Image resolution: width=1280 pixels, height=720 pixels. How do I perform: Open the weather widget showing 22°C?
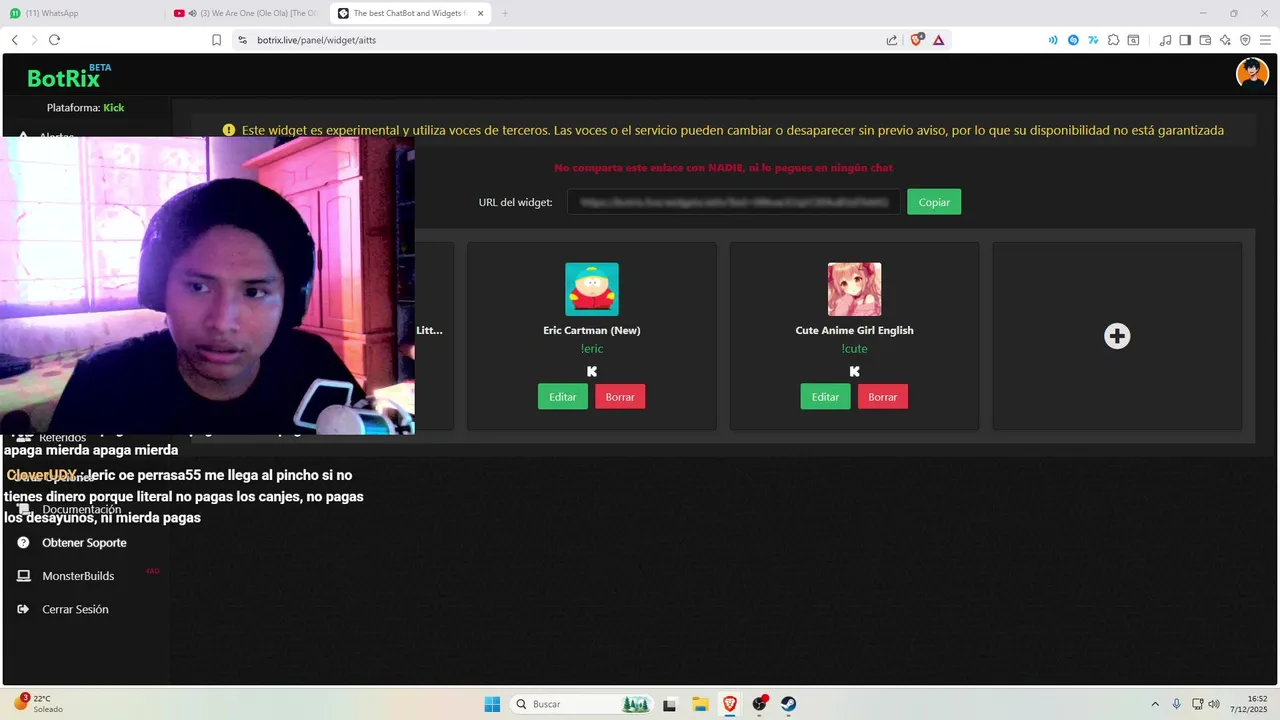(40, 704)
